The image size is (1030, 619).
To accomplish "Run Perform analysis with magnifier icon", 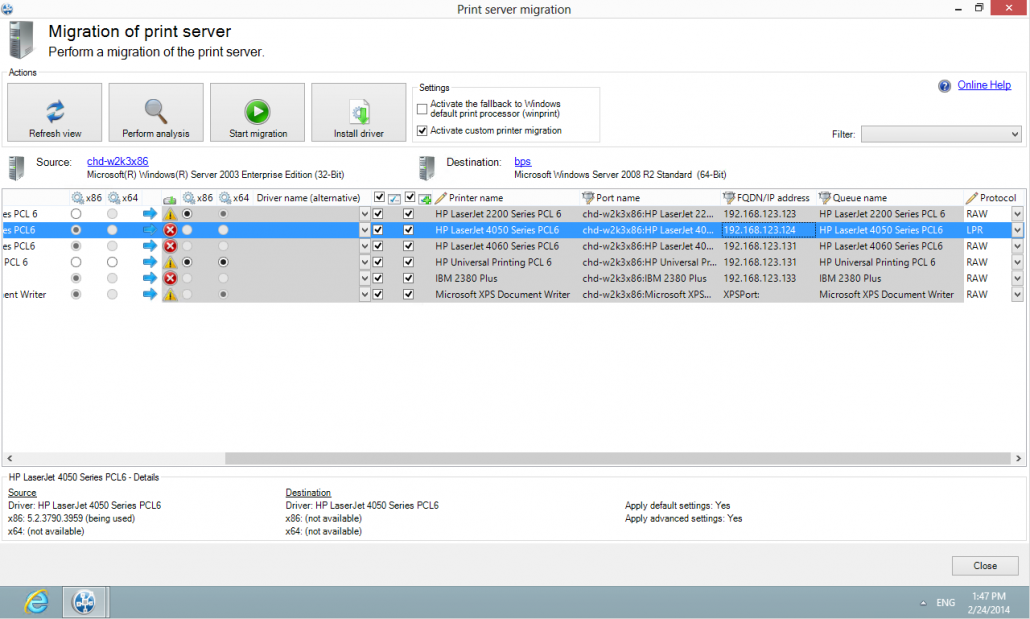I will [156, 112].
